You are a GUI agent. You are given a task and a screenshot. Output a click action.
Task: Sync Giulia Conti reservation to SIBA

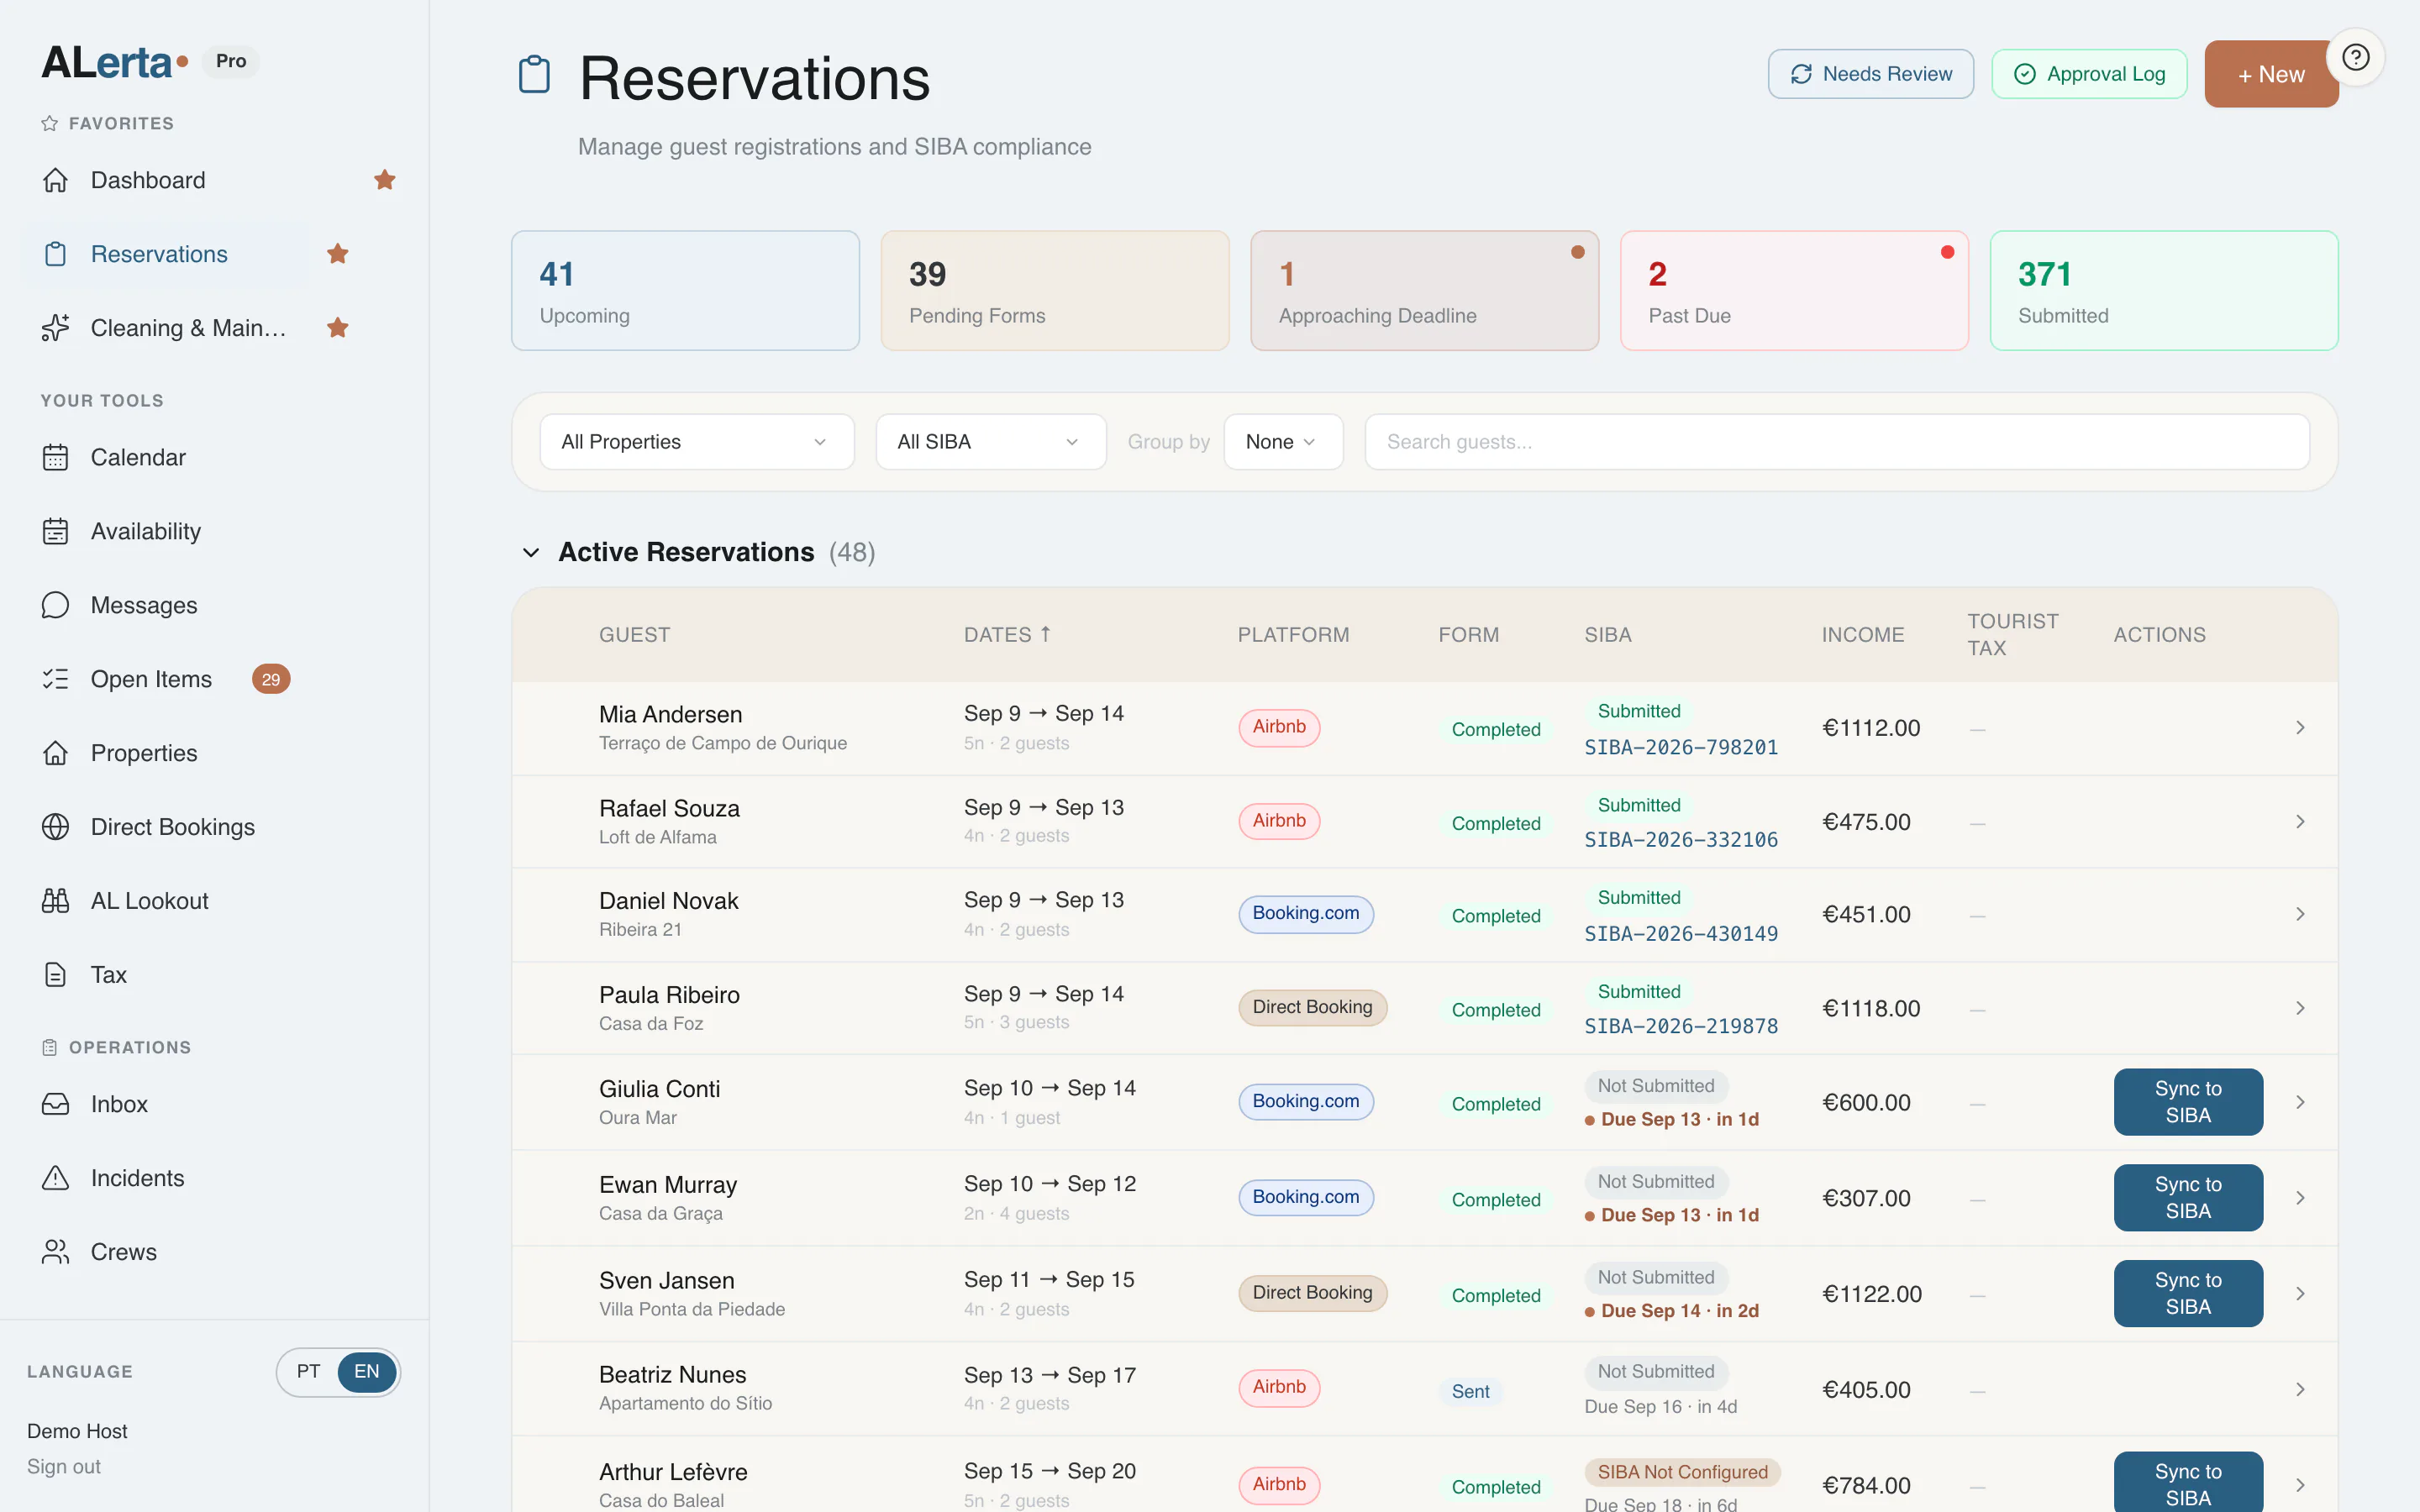[2188, 1102]
